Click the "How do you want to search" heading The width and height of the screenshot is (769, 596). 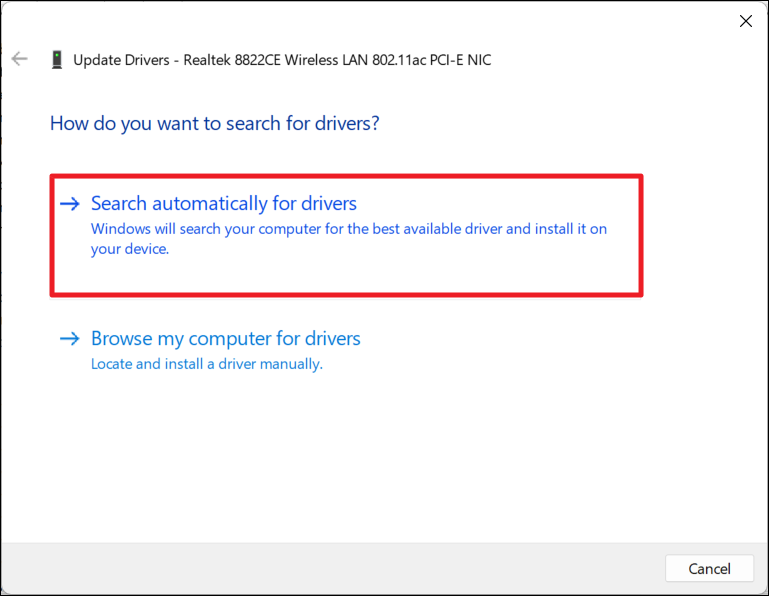pos(214,124)
